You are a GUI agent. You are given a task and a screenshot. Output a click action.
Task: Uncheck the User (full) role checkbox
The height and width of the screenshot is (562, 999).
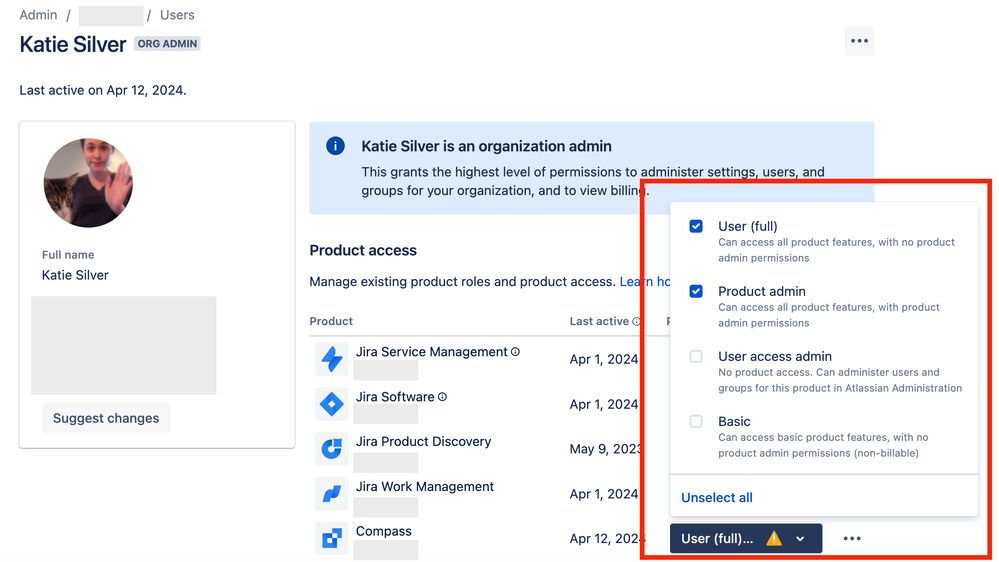tap(696, 226)
